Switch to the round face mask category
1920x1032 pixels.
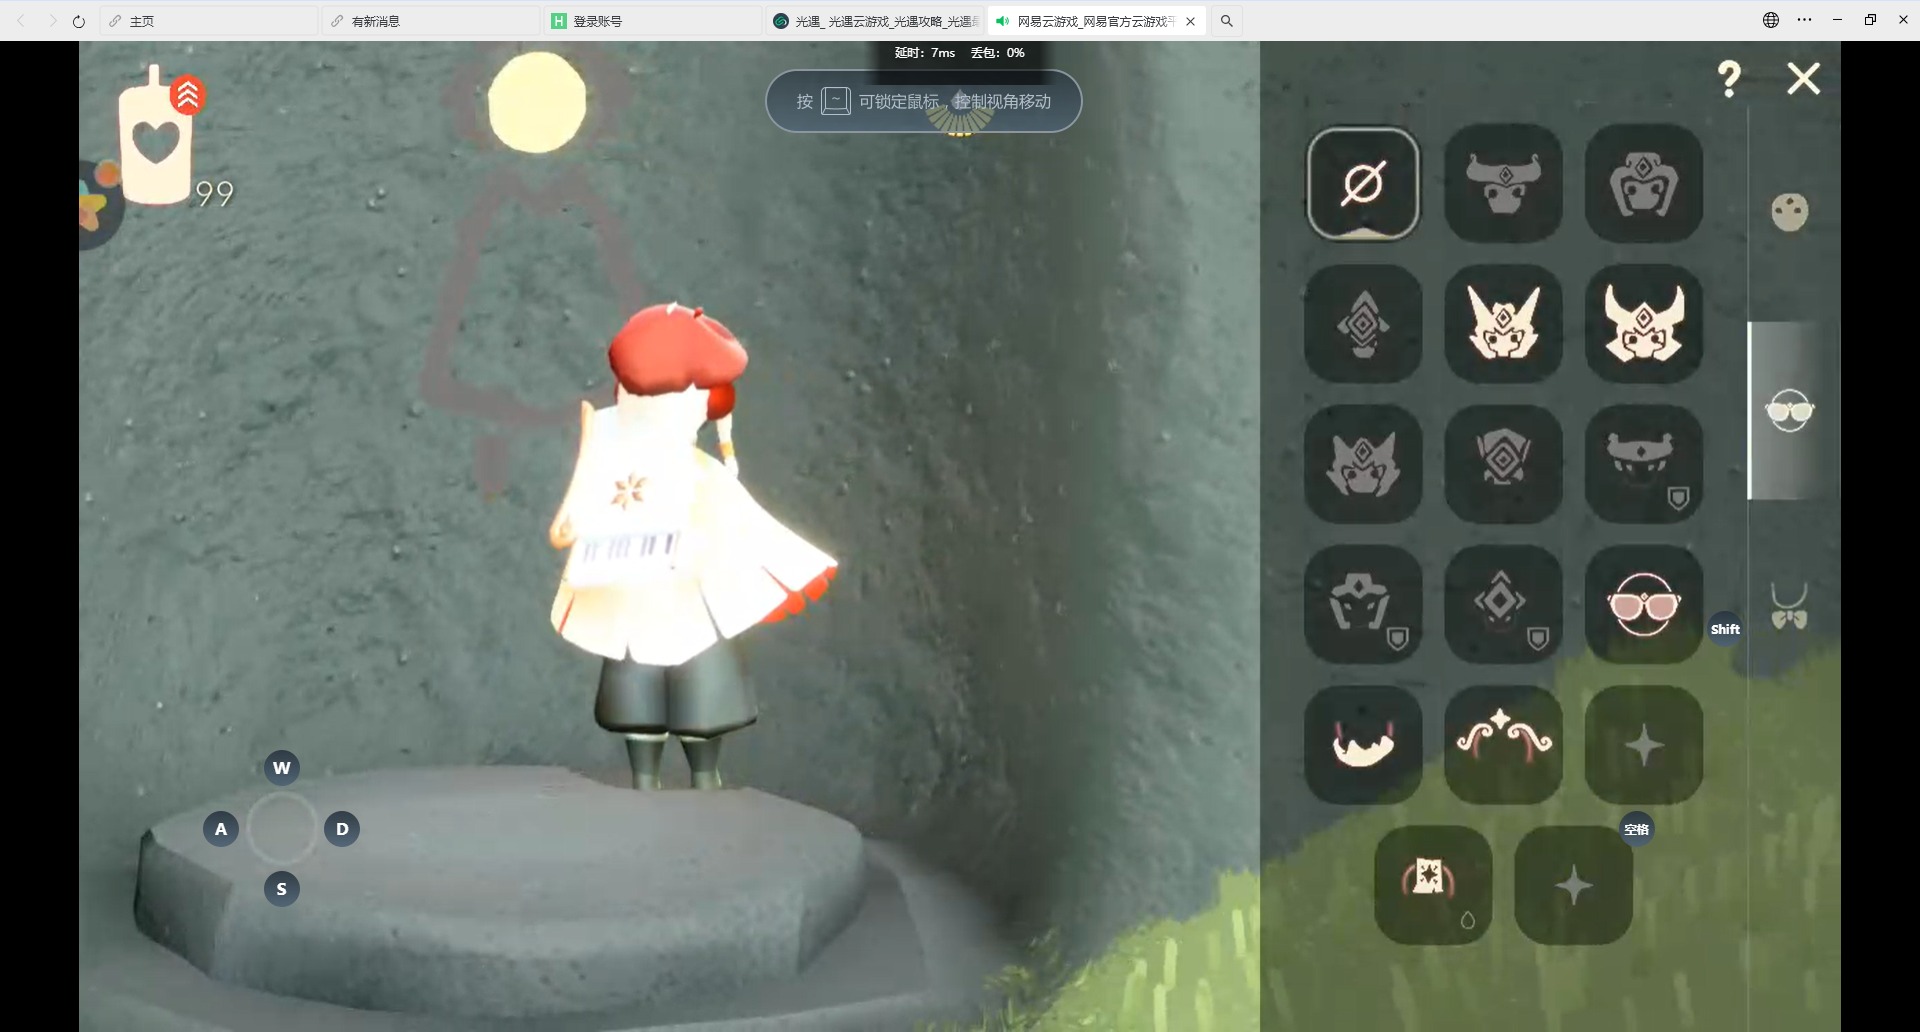(1790, 212)
